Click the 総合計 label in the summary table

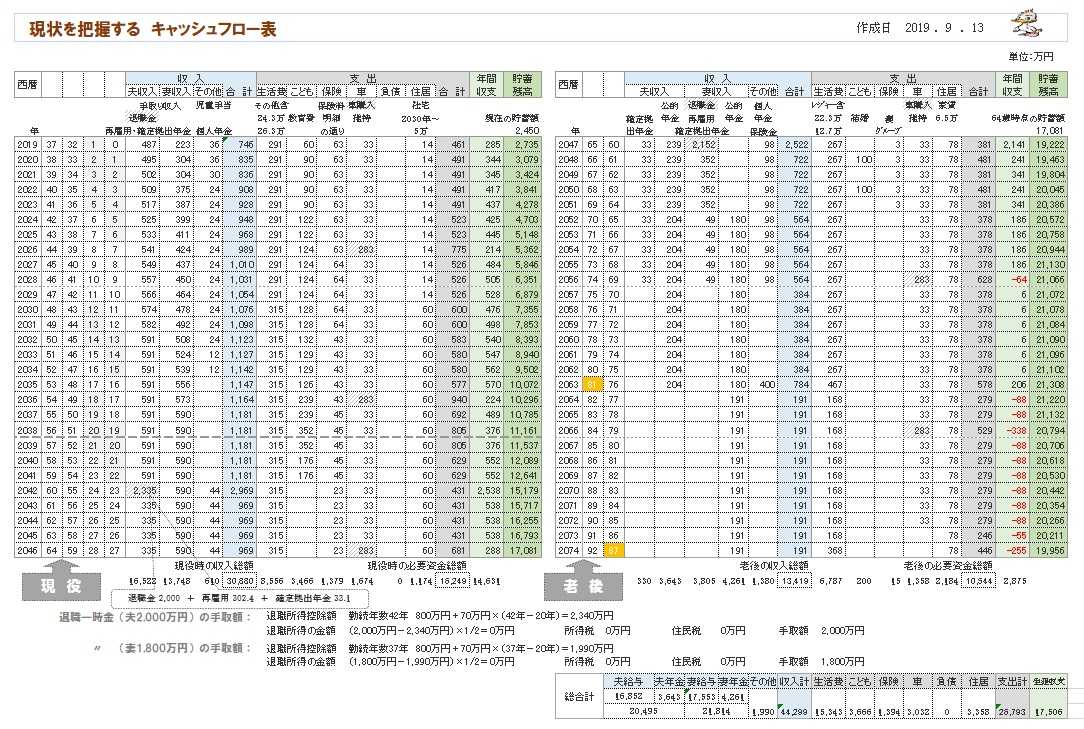[x=581, y=696]
